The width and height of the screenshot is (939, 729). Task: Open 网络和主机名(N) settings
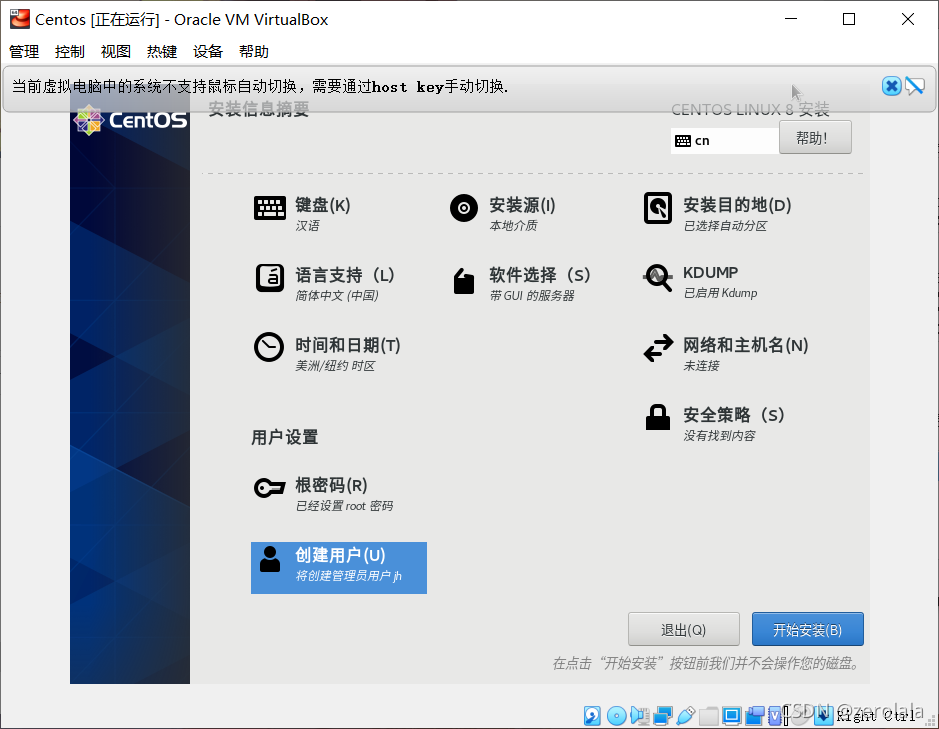726,353
